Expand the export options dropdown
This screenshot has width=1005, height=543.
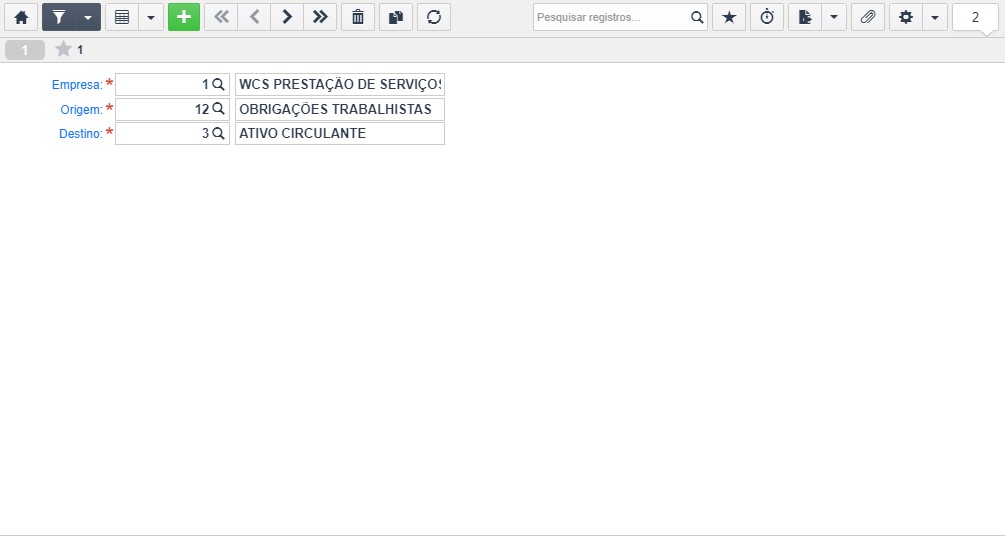pyautogui.click(x=834, y=17)
